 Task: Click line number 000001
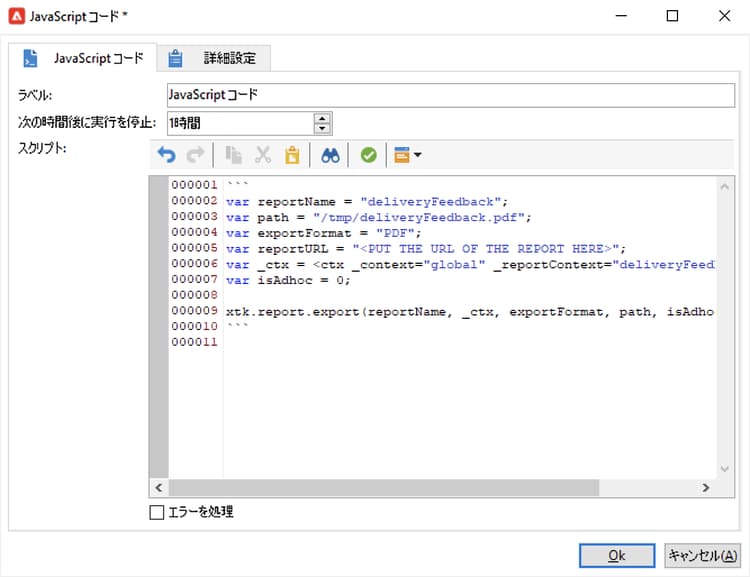pyautogui.click(x=195, y=185)
